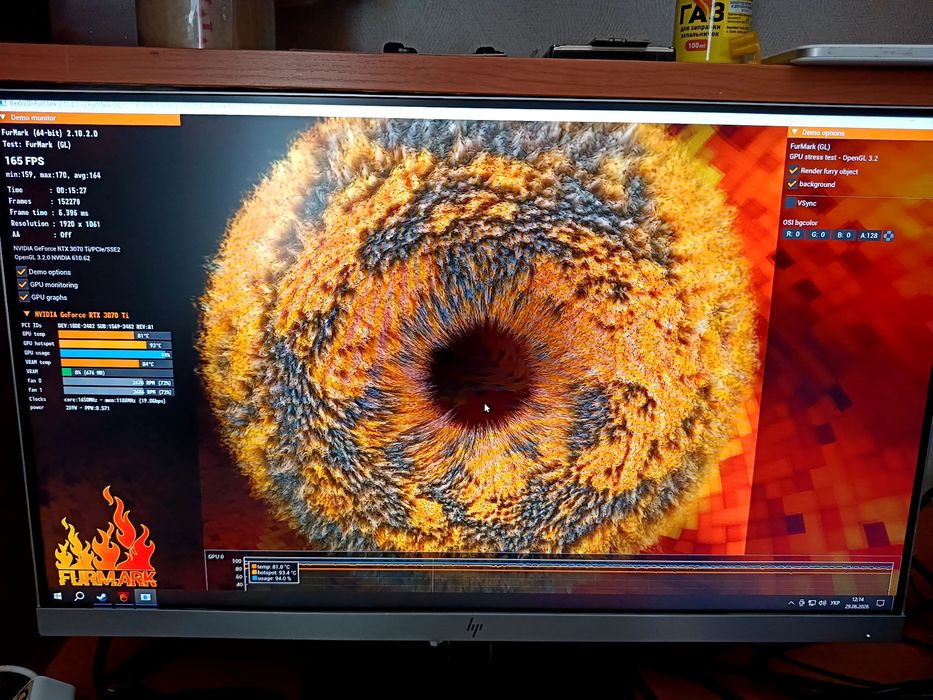
Task: Open the volume speaker tray icon
Action: [x=822, y=603]
